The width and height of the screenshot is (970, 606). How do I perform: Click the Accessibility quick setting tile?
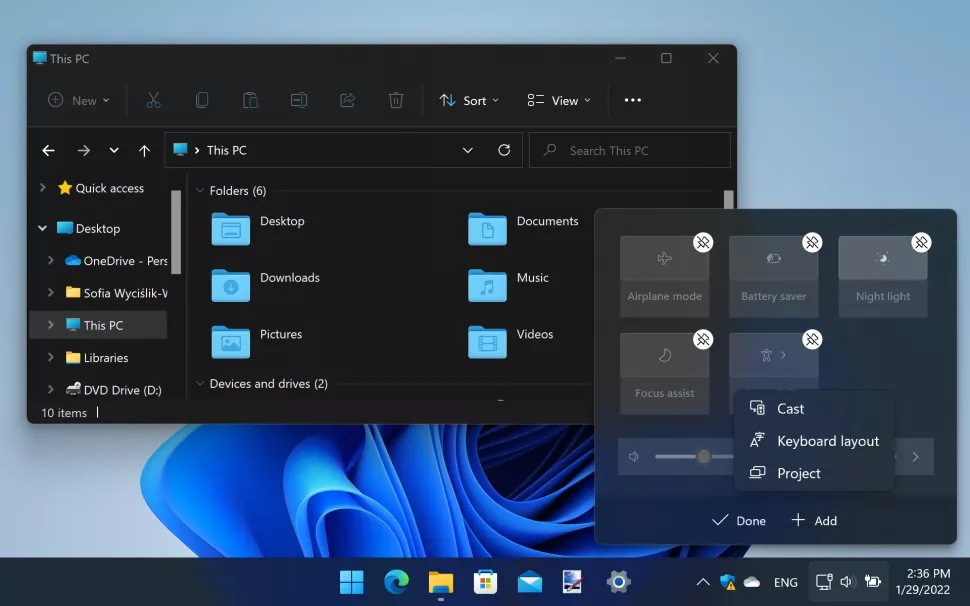pos(774,356)
